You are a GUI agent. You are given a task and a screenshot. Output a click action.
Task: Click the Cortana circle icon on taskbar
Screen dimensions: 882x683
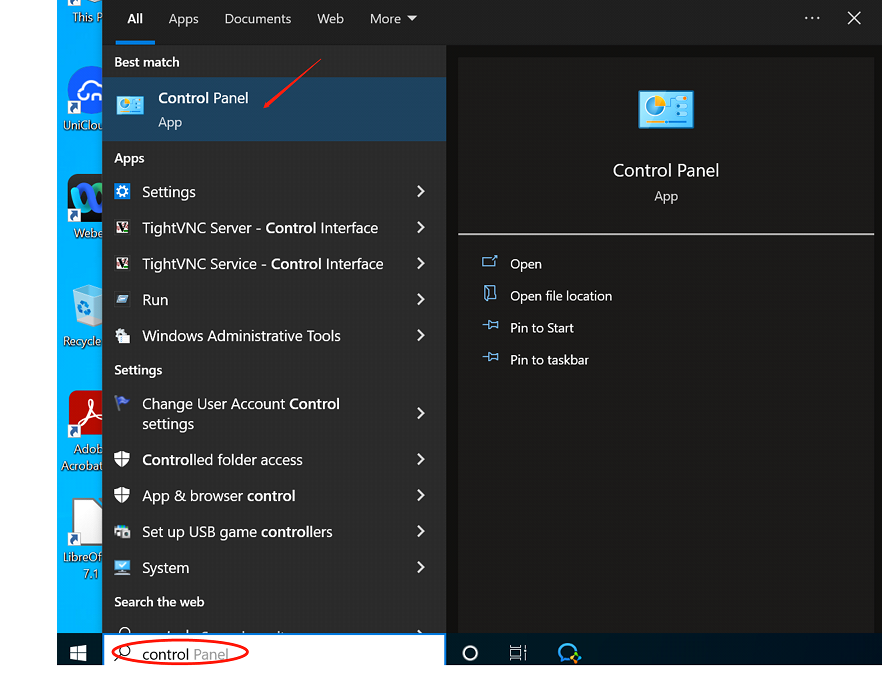point(470,653)
